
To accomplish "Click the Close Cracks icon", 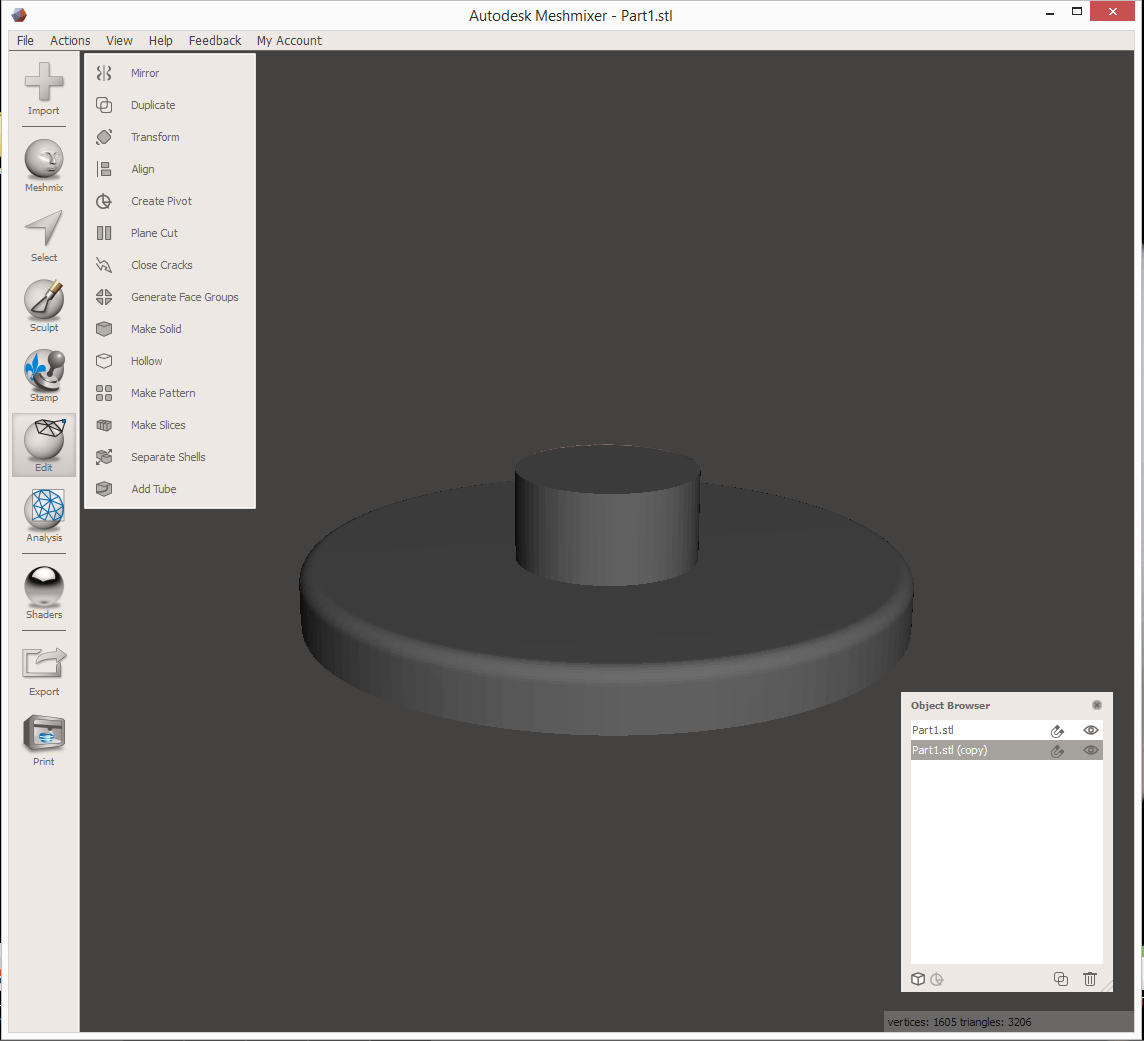I will tap(104, 265).
